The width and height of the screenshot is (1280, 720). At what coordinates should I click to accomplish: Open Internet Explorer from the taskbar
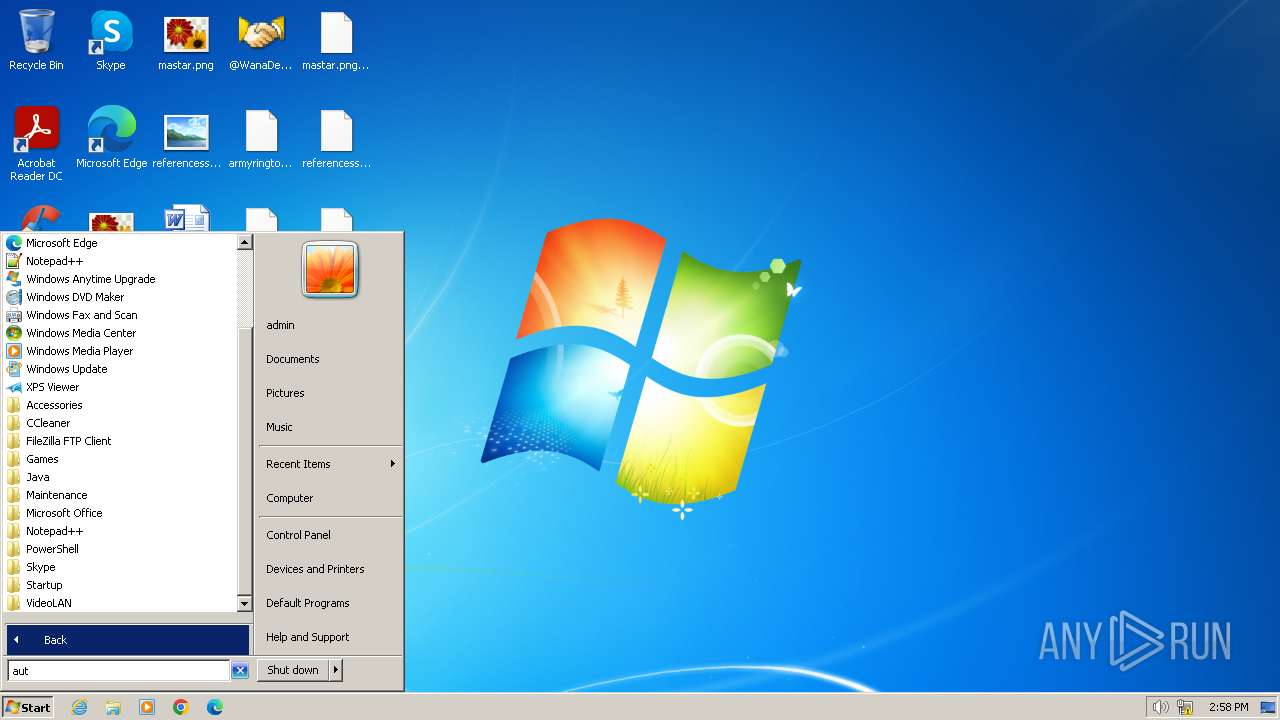coord(79,707)
